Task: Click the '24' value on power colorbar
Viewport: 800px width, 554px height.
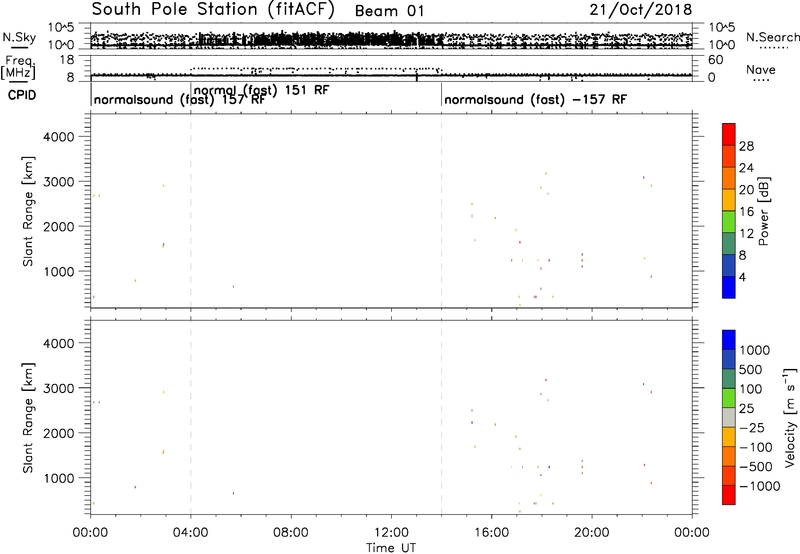Action: 746,168
